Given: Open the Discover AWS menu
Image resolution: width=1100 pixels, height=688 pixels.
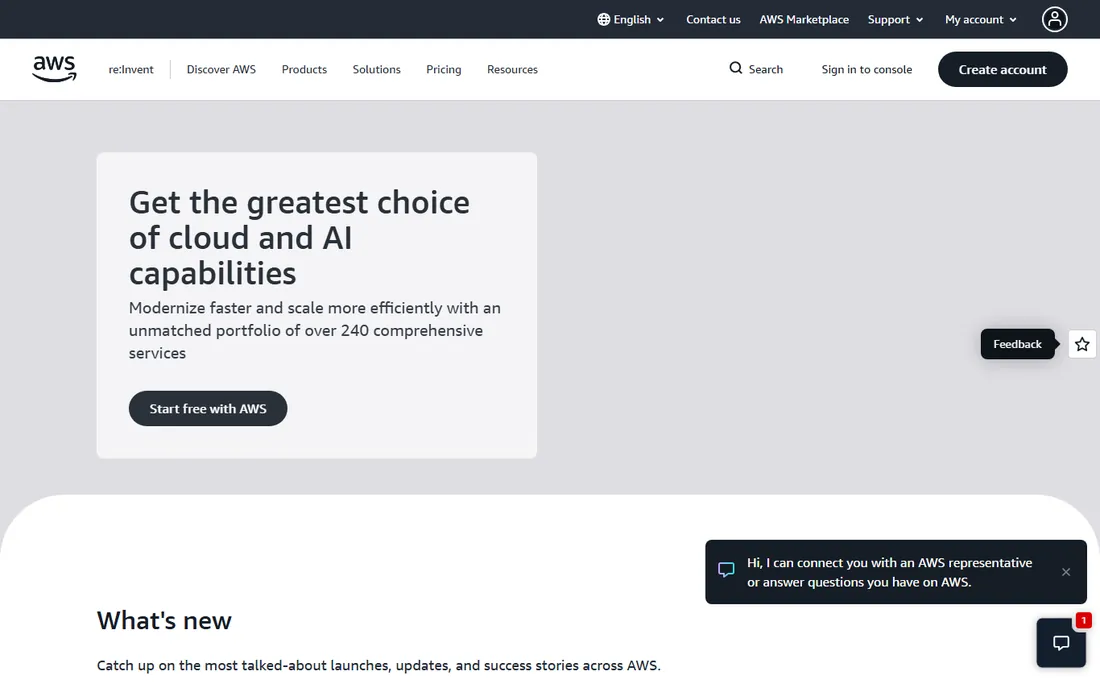Looking at the screenshot, I should [221, 69].
